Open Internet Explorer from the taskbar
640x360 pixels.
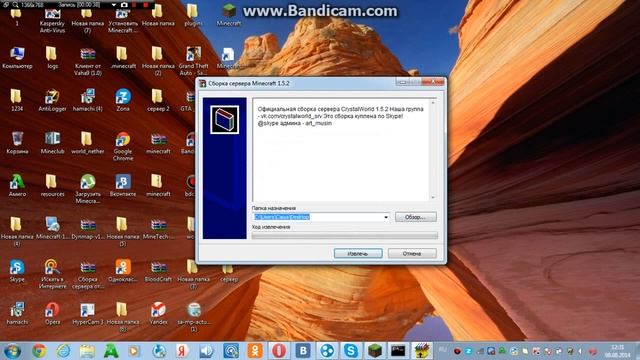tap(63, 351)
